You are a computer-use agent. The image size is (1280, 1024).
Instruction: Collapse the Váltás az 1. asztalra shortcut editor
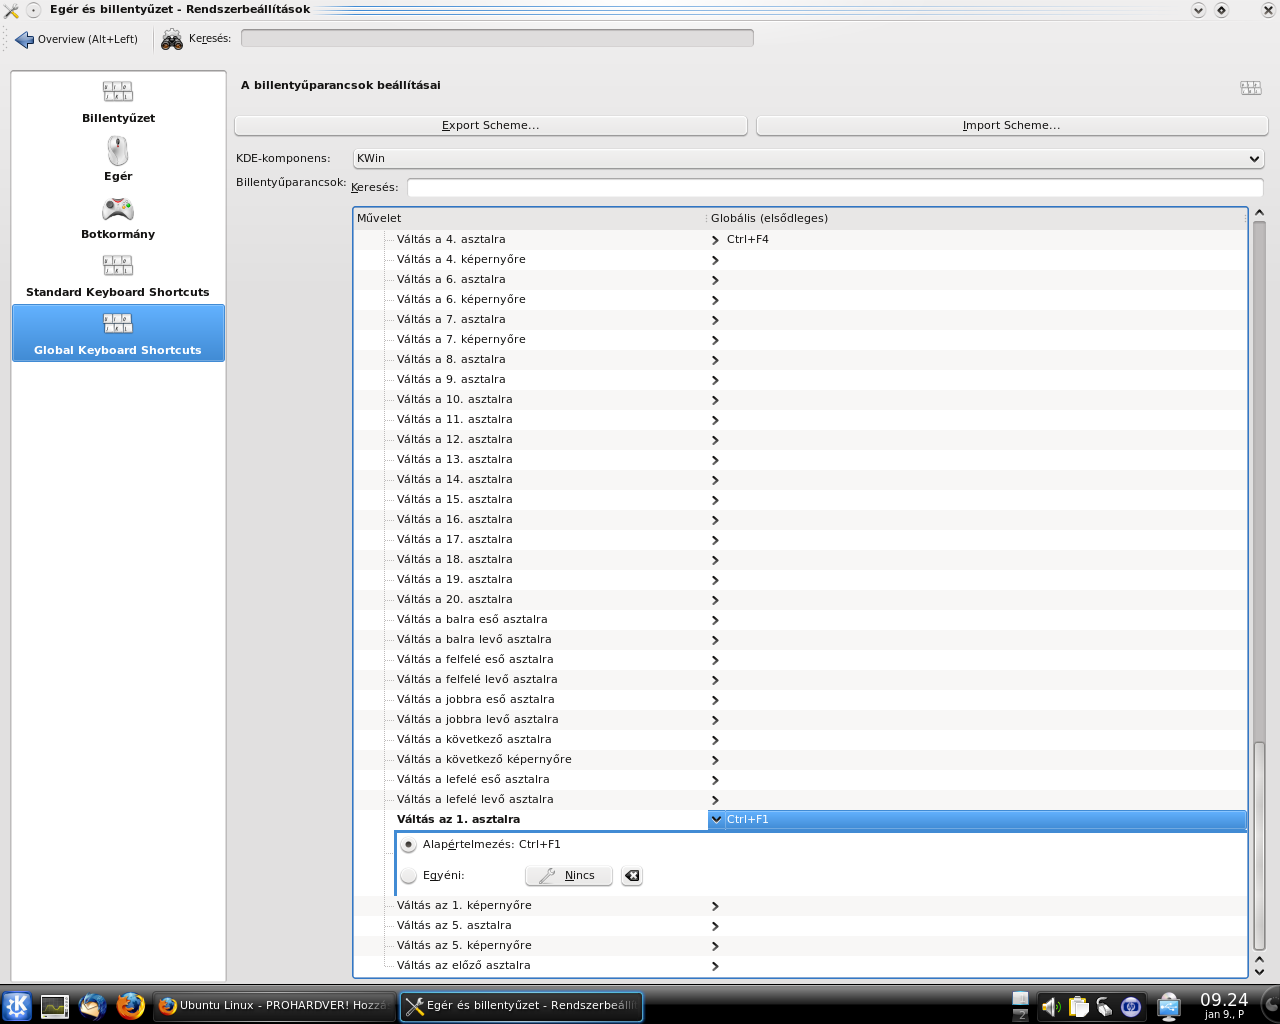716,819
